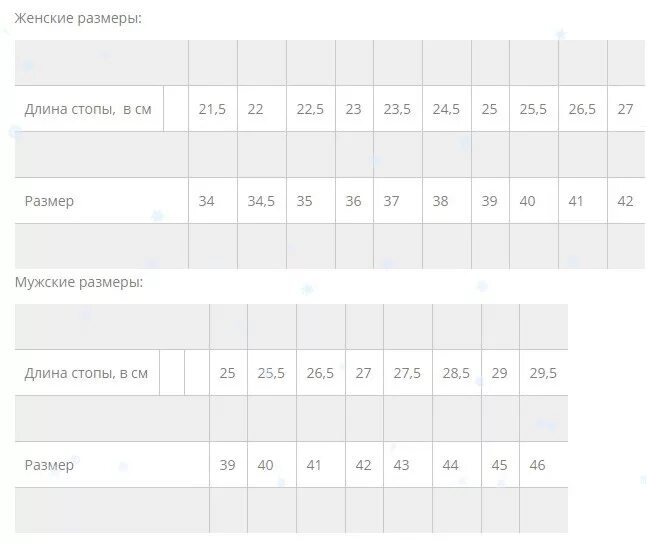This screenshot has height=545, width=647.
Task: Click women's 'Размер' row label
Action: [50, 201]
